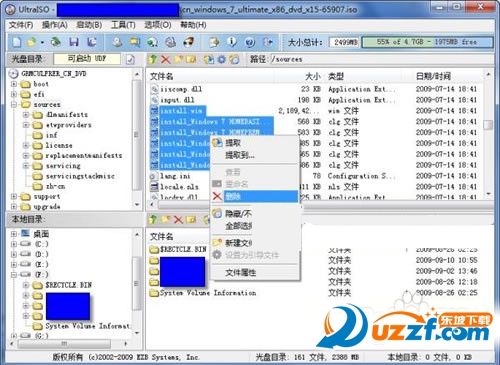500x365 pixels.
Task: Click the Make CD/DVD image toolbar icon
Action: [x=117, y=42]
